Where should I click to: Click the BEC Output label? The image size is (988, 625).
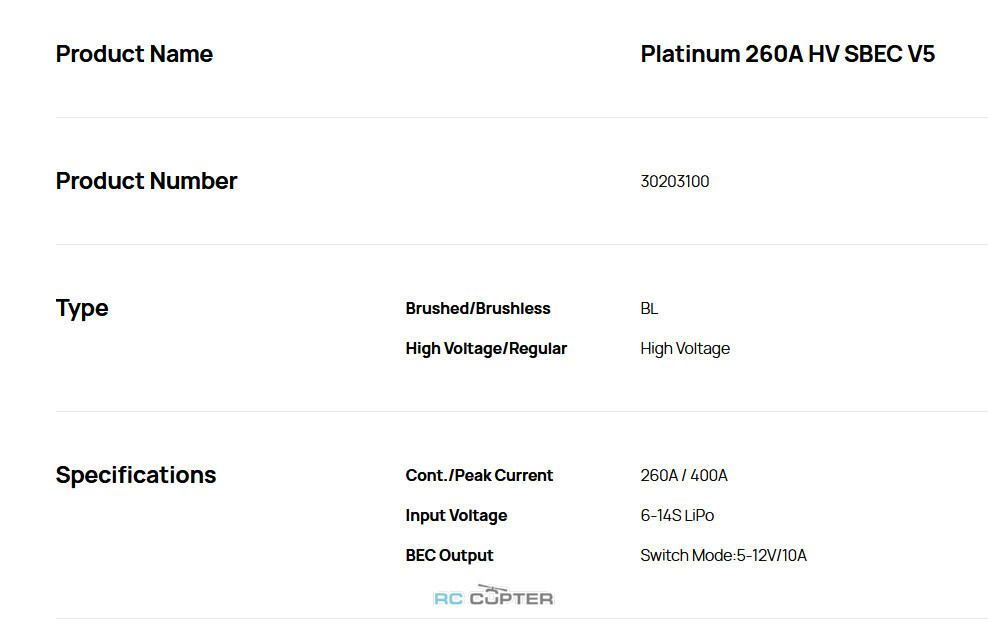449,556
